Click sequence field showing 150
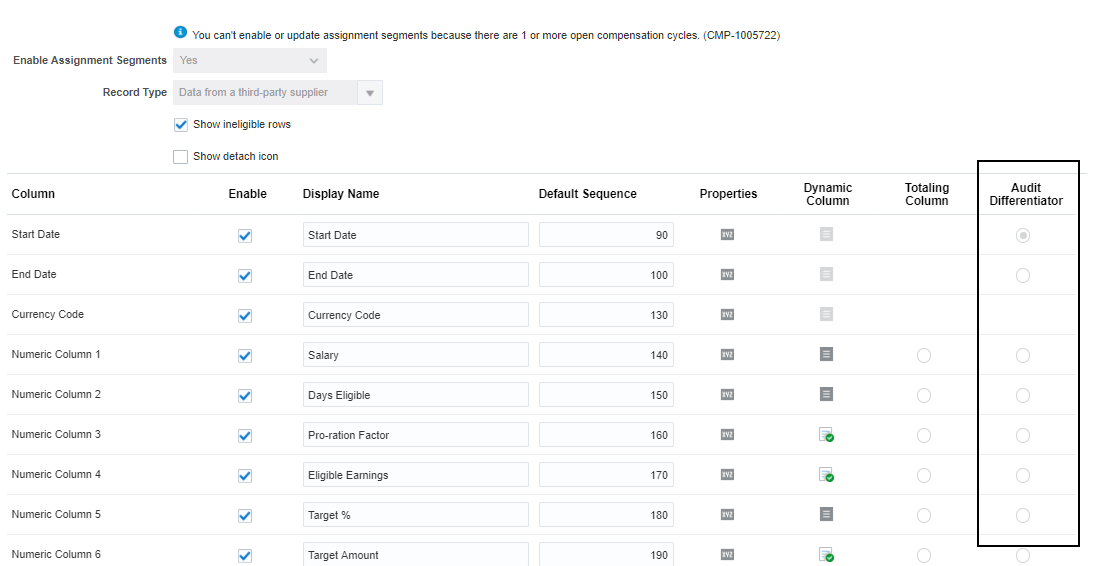This screenshot has height=566, width=1103. click(x=606, y=395)
